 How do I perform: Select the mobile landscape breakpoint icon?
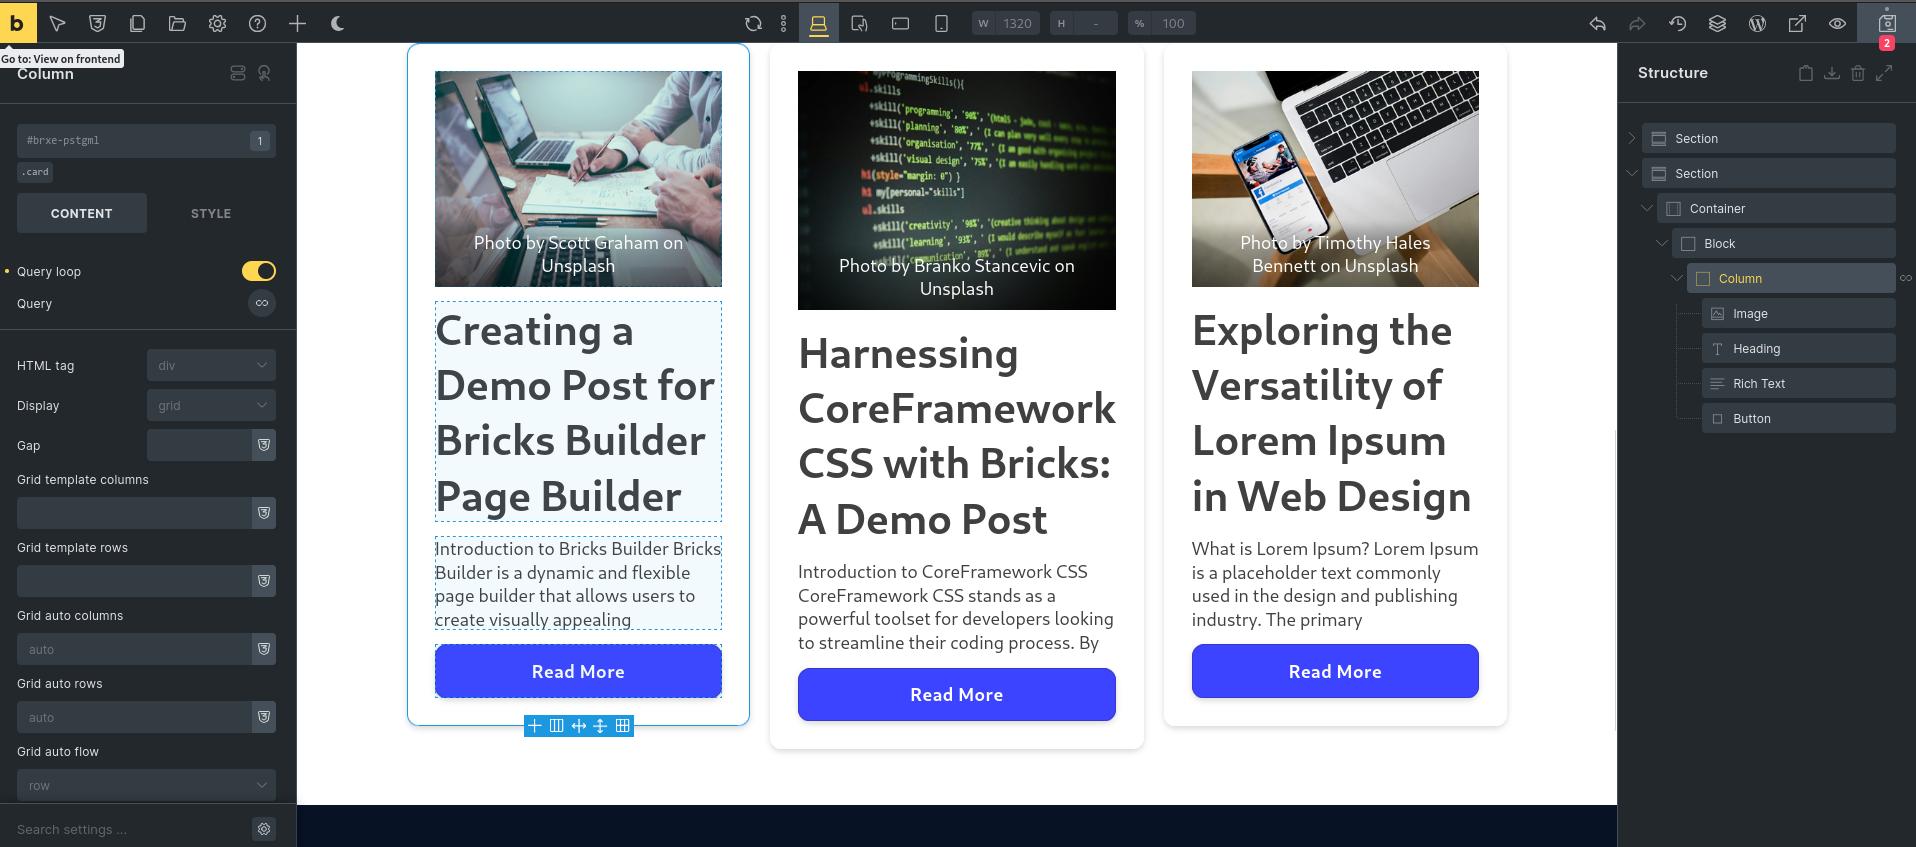[900, 24]
